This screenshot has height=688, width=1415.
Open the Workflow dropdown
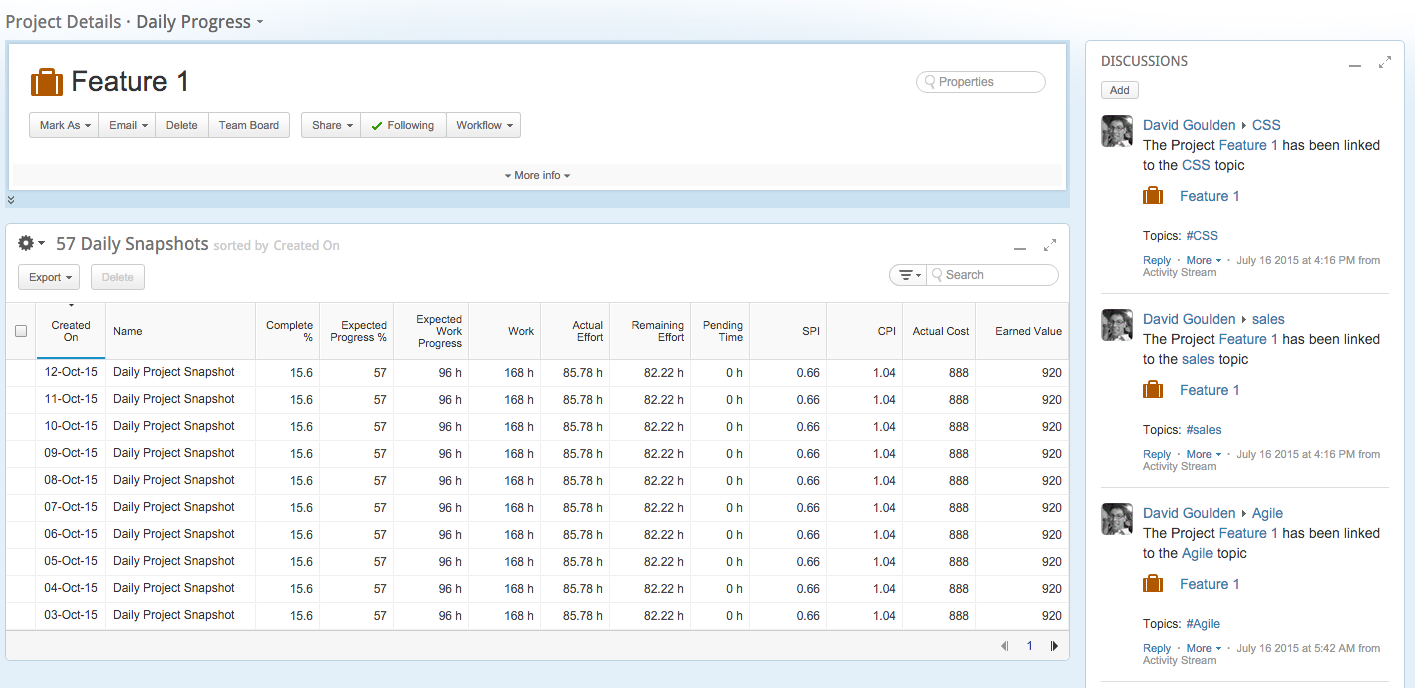483,125
